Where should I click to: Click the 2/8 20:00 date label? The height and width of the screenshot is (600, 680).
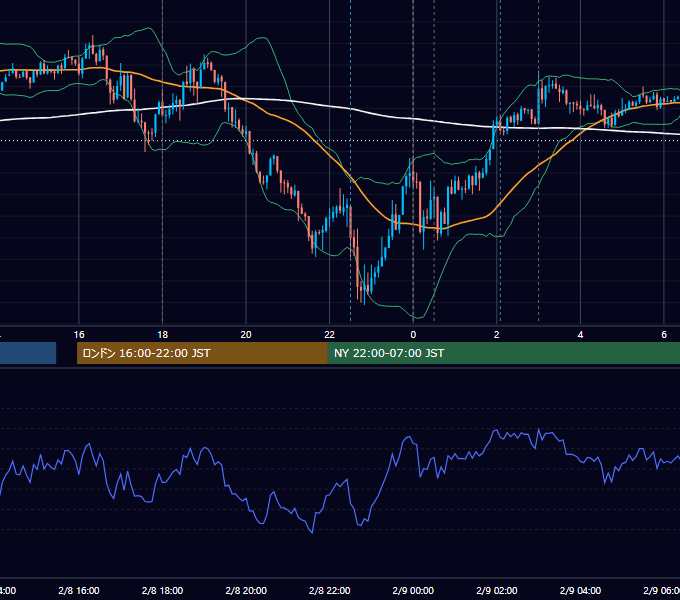[246, 590]
